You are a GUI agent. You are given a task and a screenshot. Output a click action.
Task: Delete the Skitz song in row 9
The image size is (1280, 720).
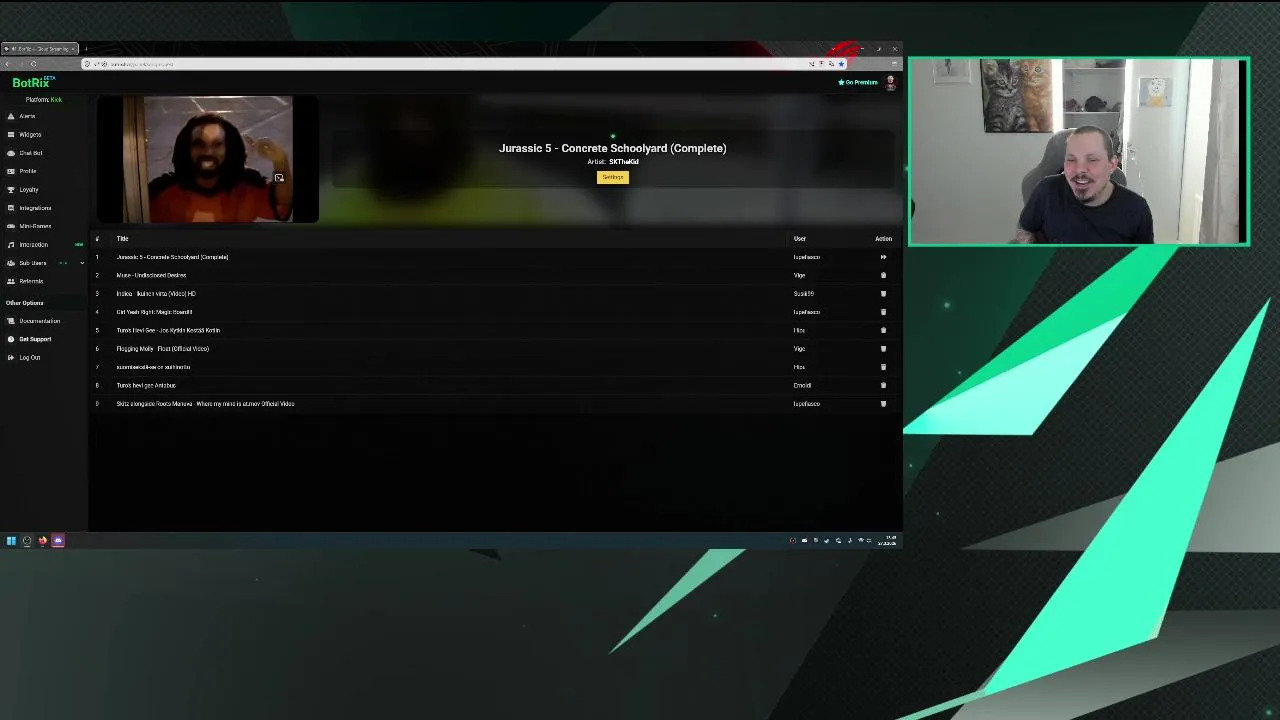tap(883, 404)
